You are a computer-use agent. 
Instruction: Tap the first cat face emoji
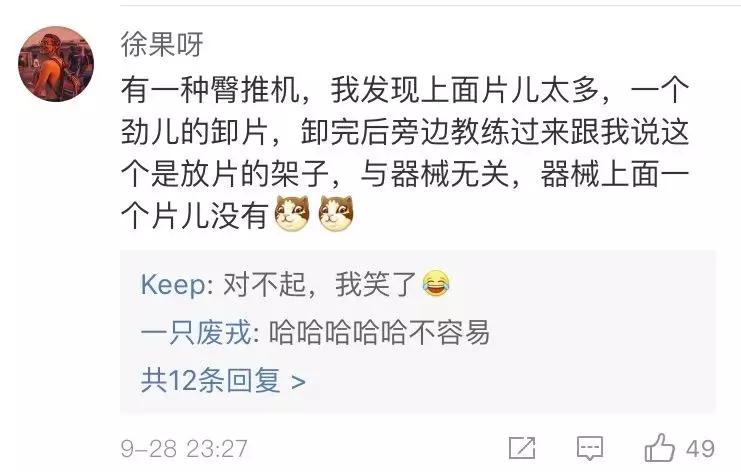[292, 213]
